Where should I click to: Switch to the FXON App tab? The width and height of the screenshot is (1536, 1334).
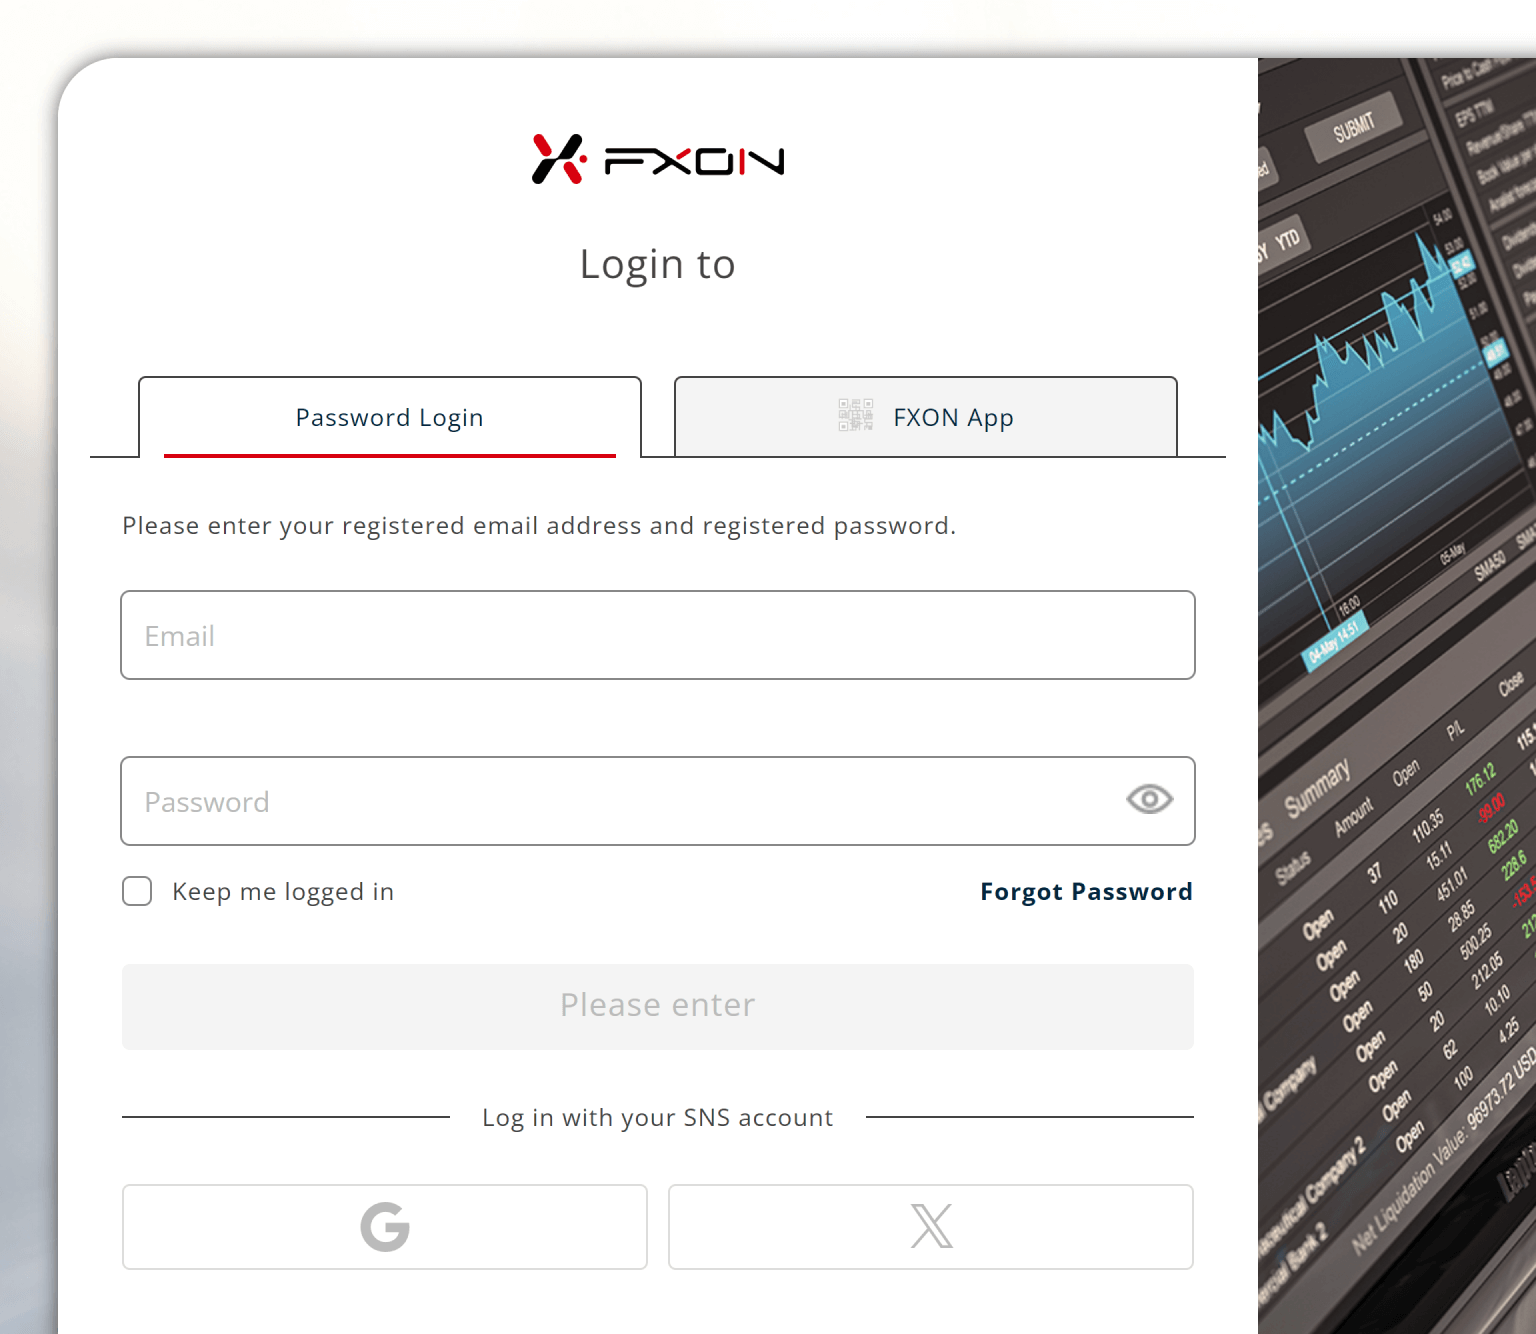(926, 417)
